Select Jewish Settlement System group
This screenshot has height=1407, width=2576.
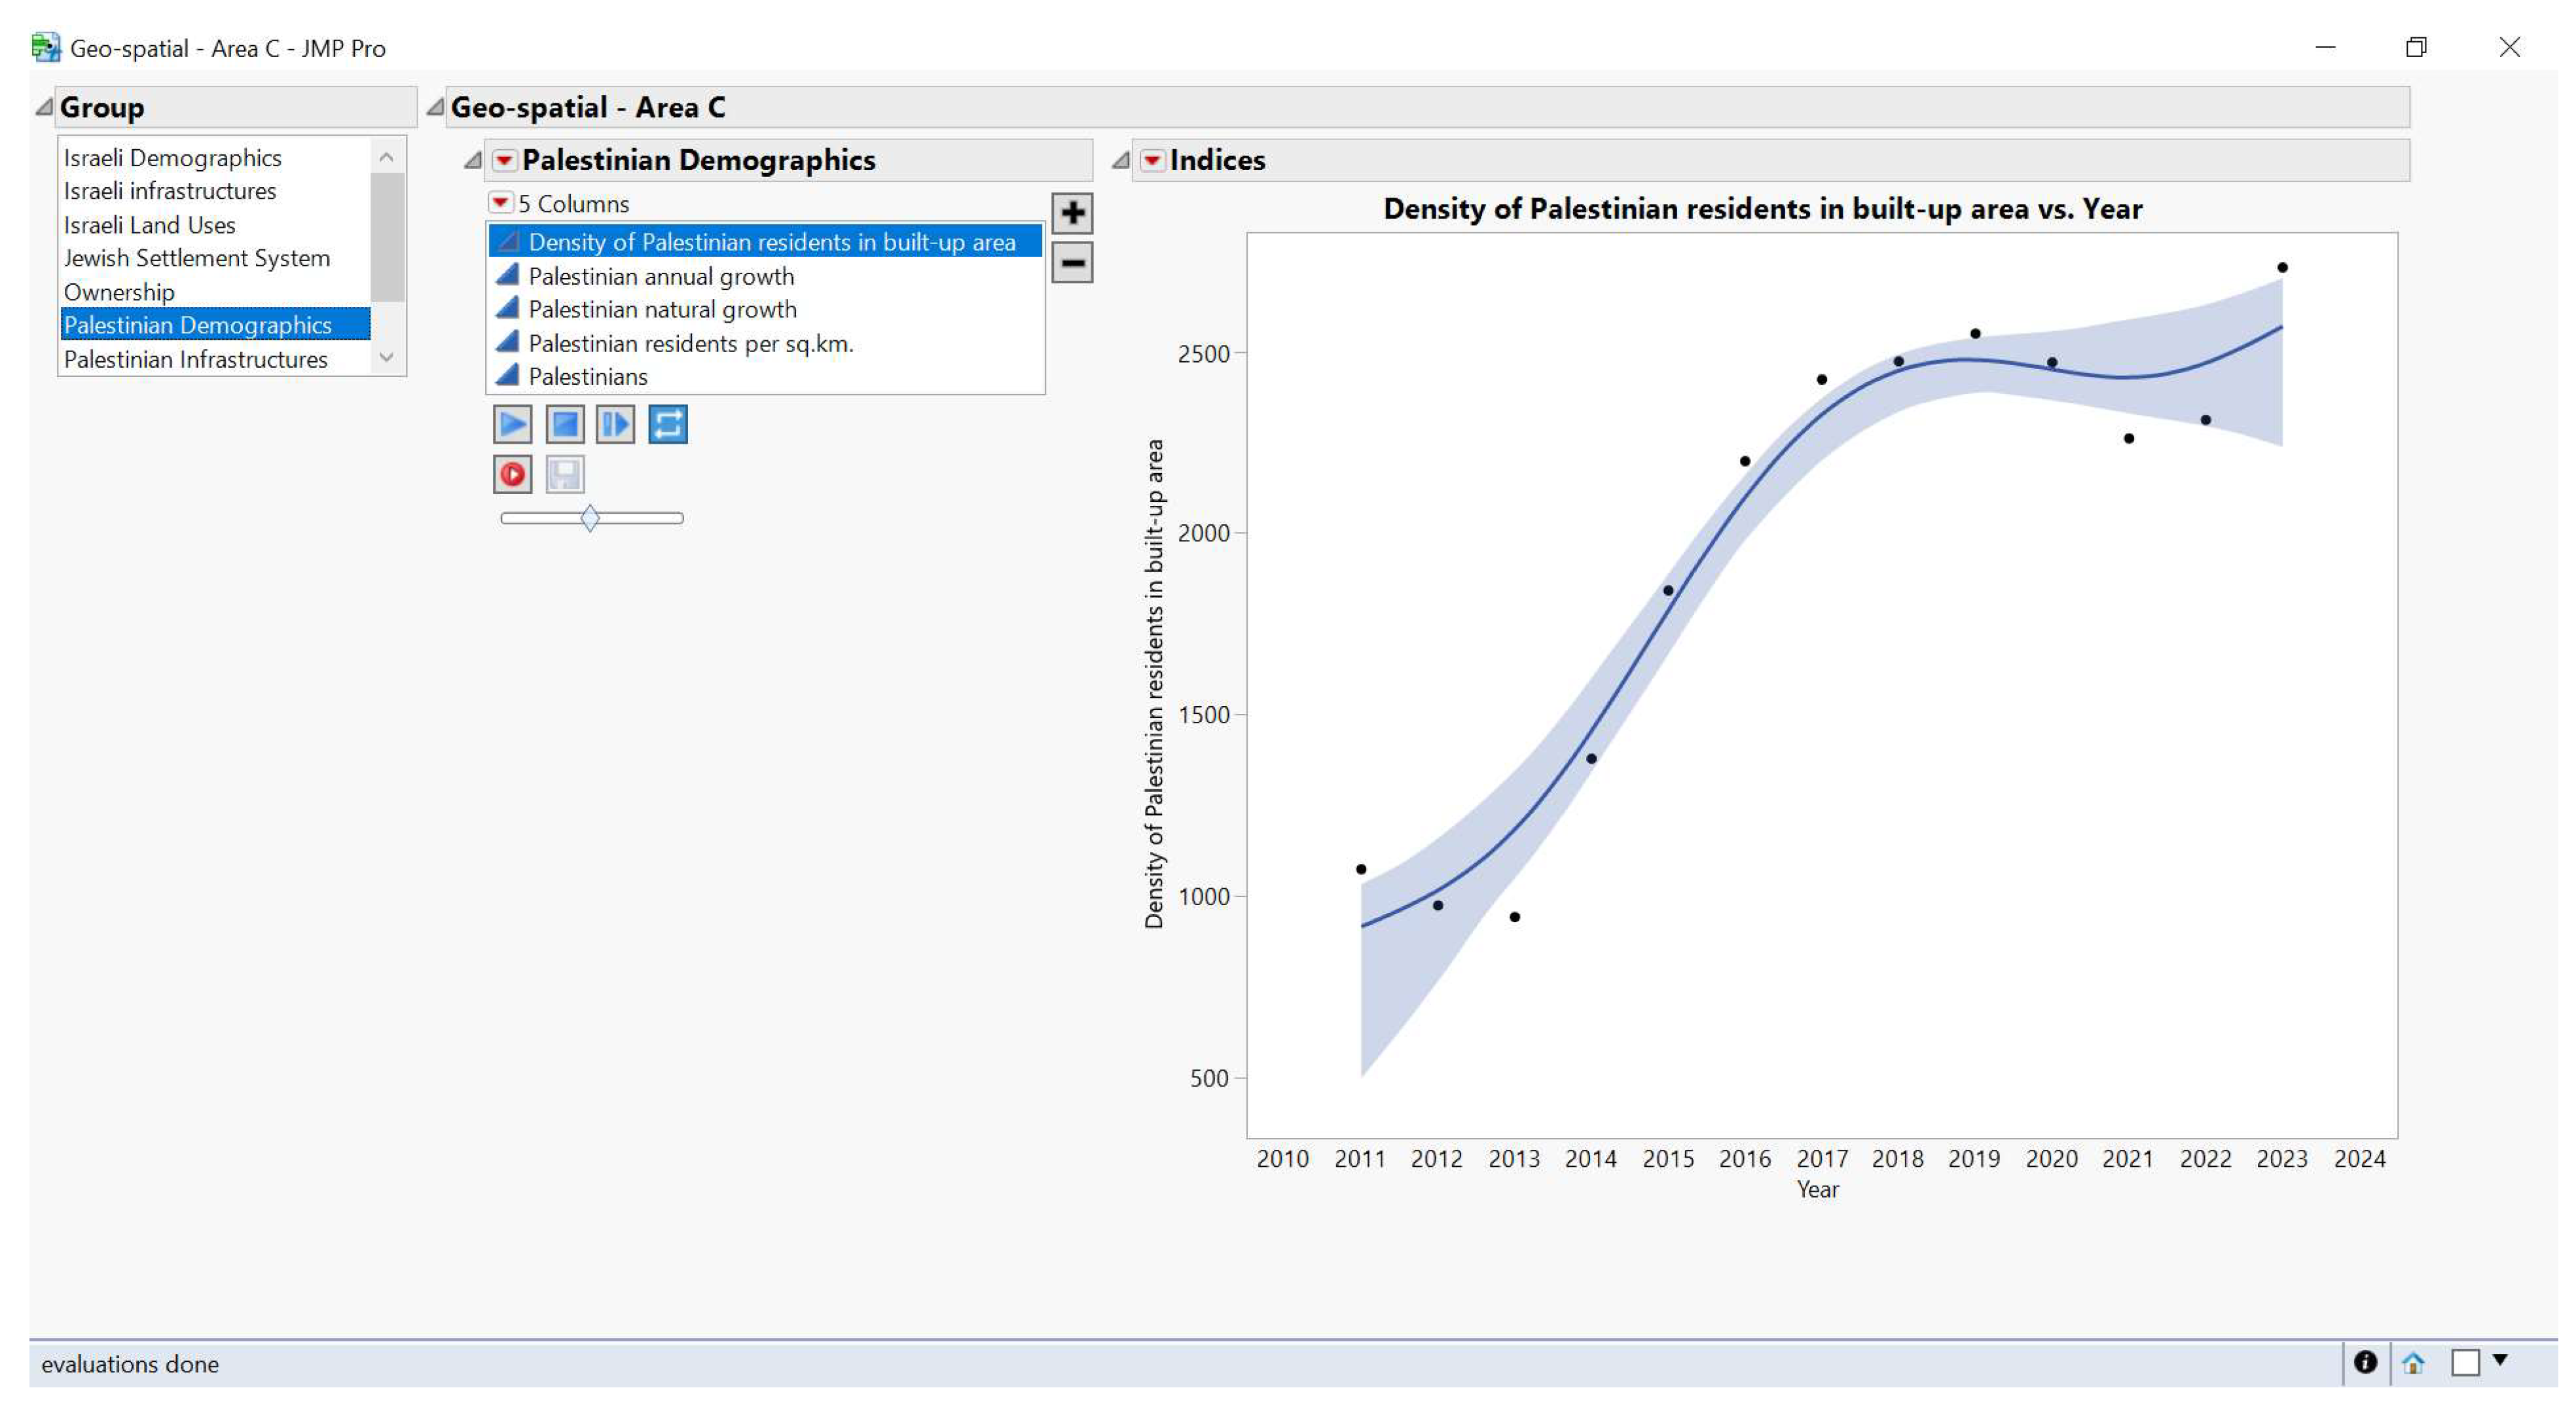point(197,258)
